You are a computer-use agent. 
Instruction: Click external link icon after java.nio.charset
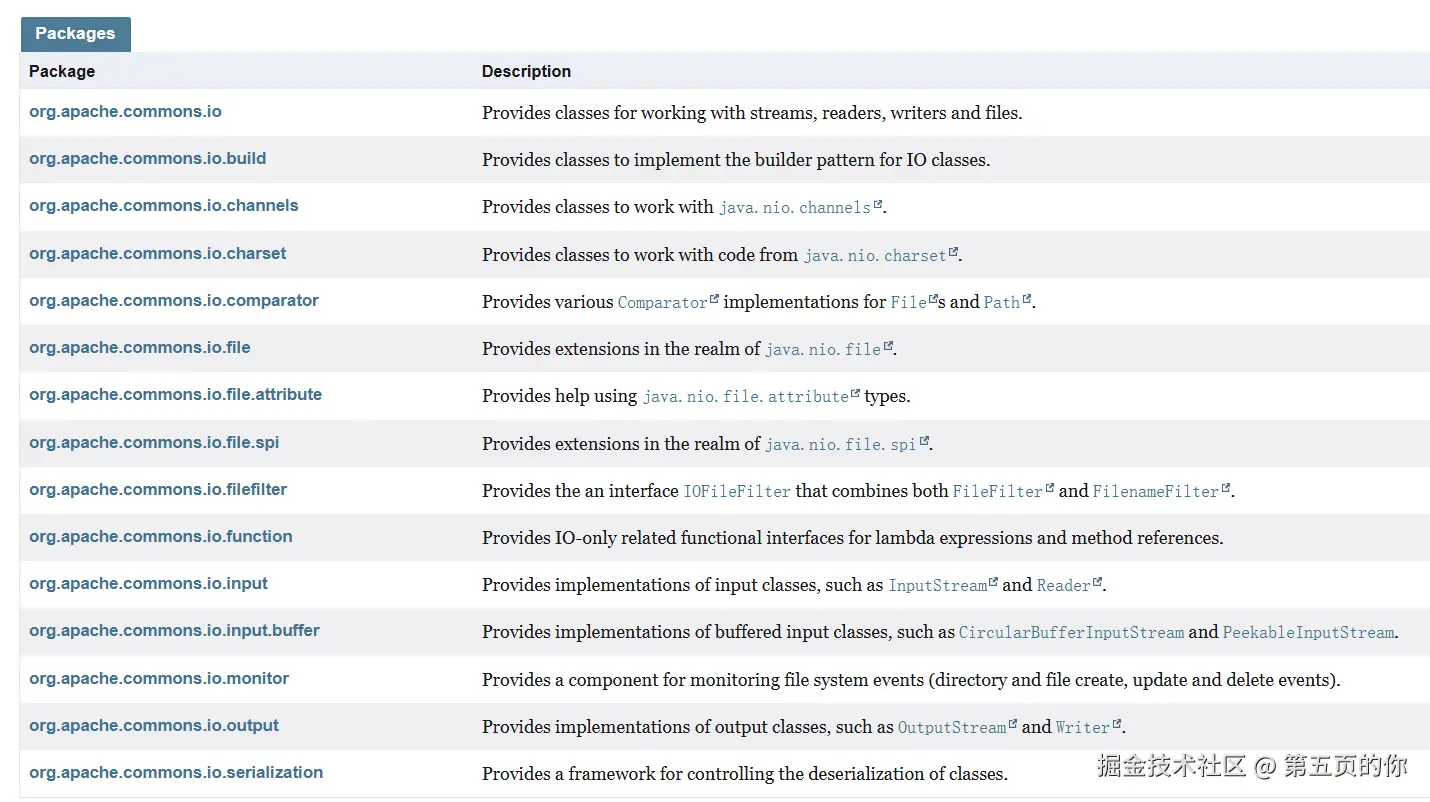pos(953,252)
